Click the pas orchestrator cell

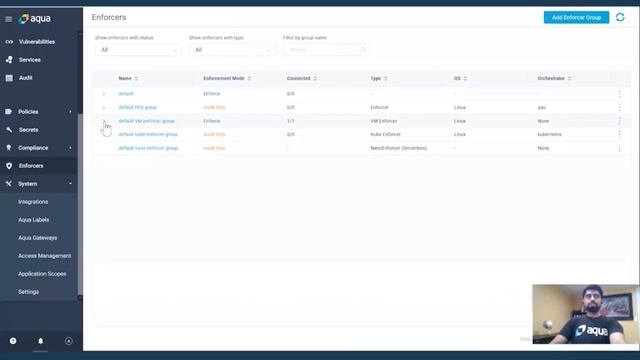point(542,107)
